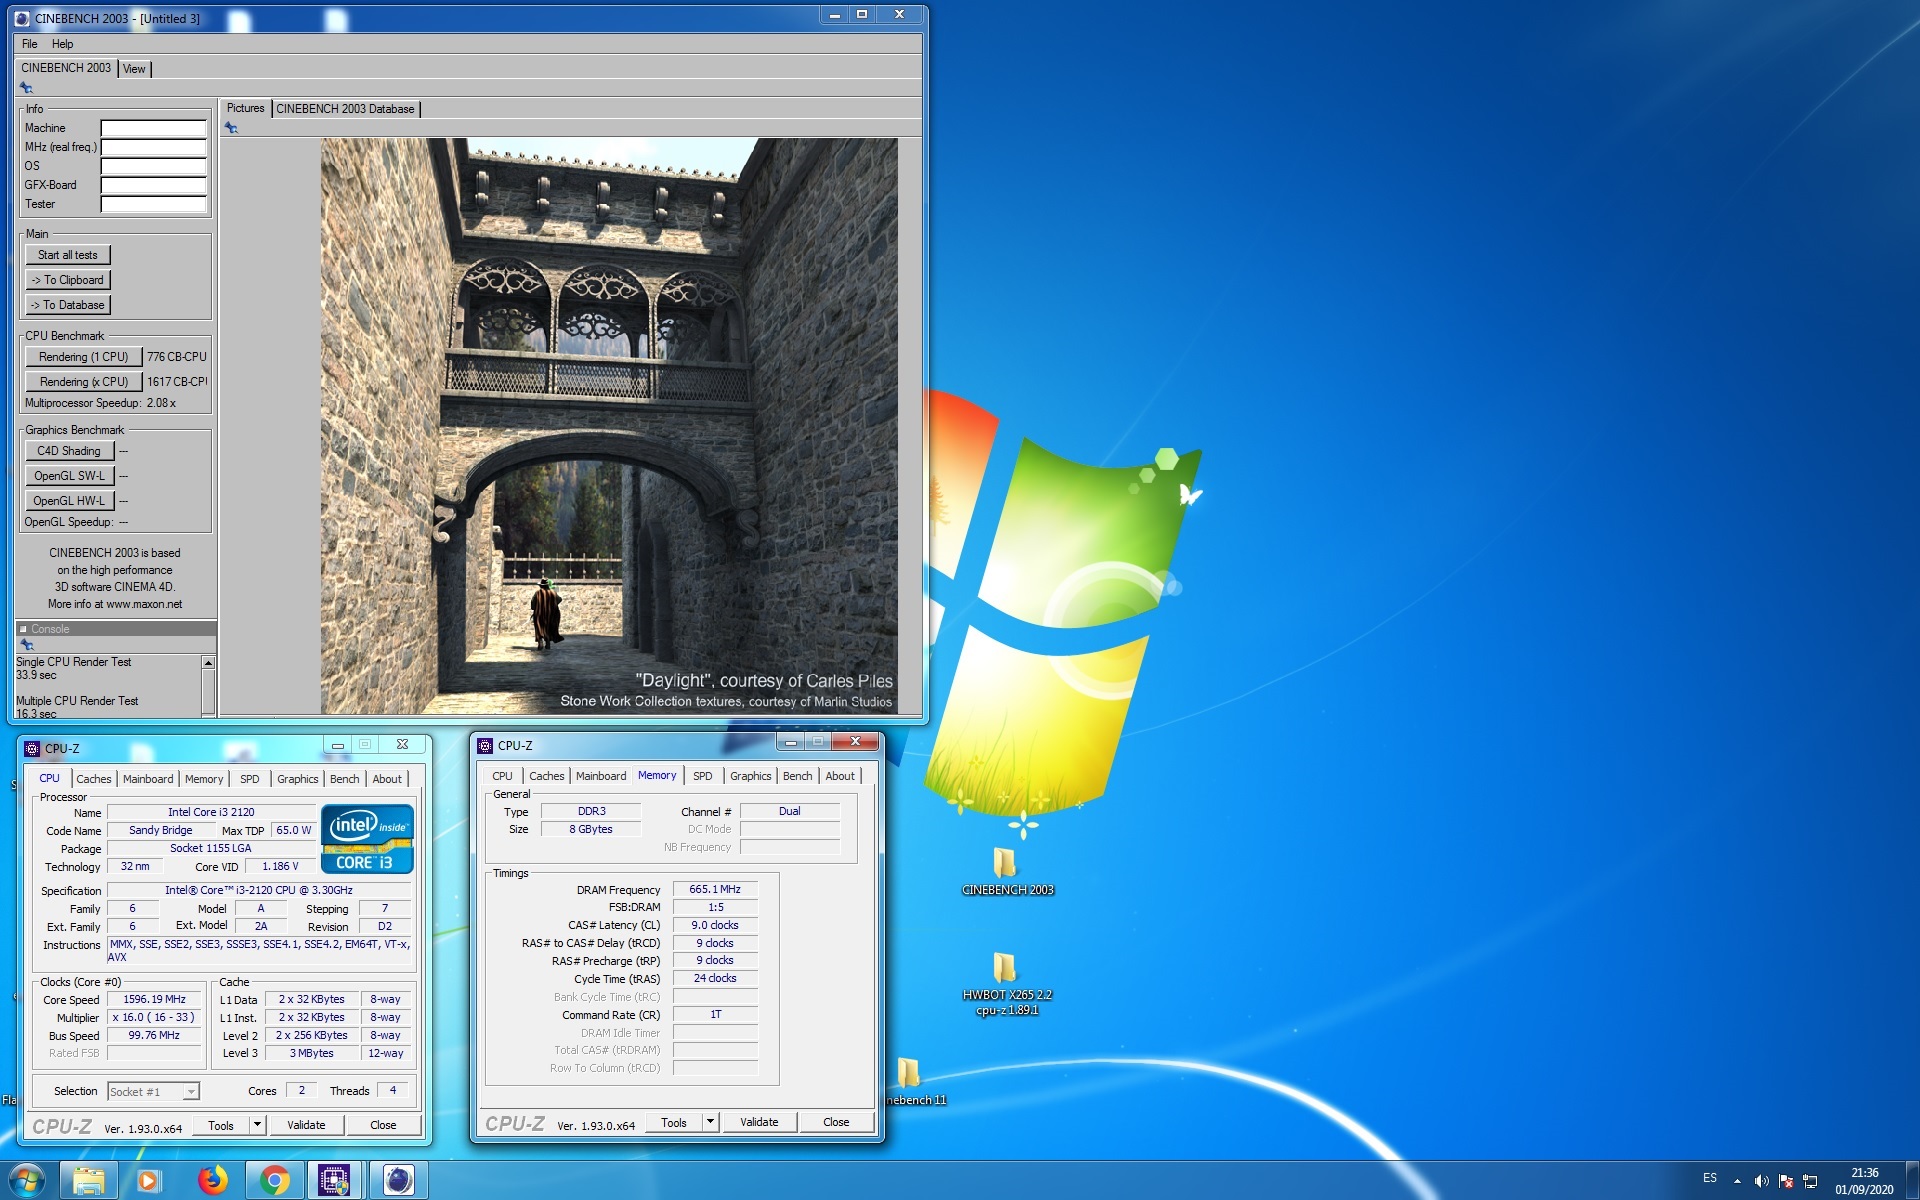Open Tools dropdown arrow in left CPU-Z
This screenshot has height=1200, width=1920.
257,1125
